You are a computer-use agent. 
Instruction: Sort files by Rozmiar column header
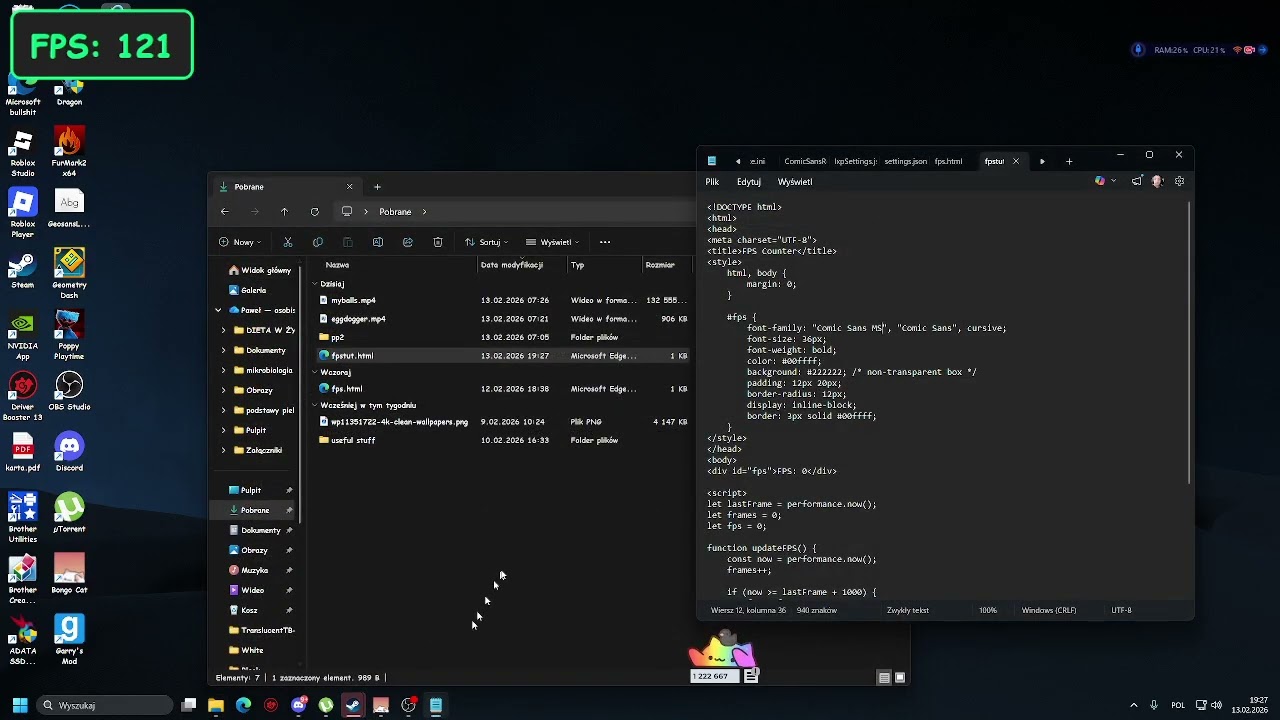(666, 265)
